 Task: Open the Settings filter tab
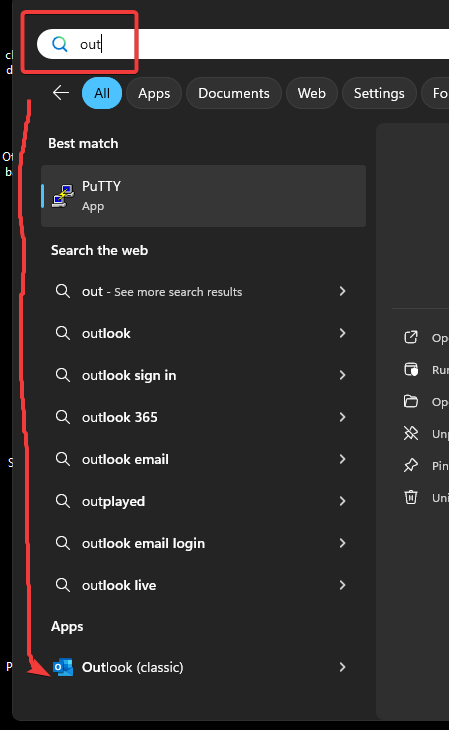click(x=379, y=93)
